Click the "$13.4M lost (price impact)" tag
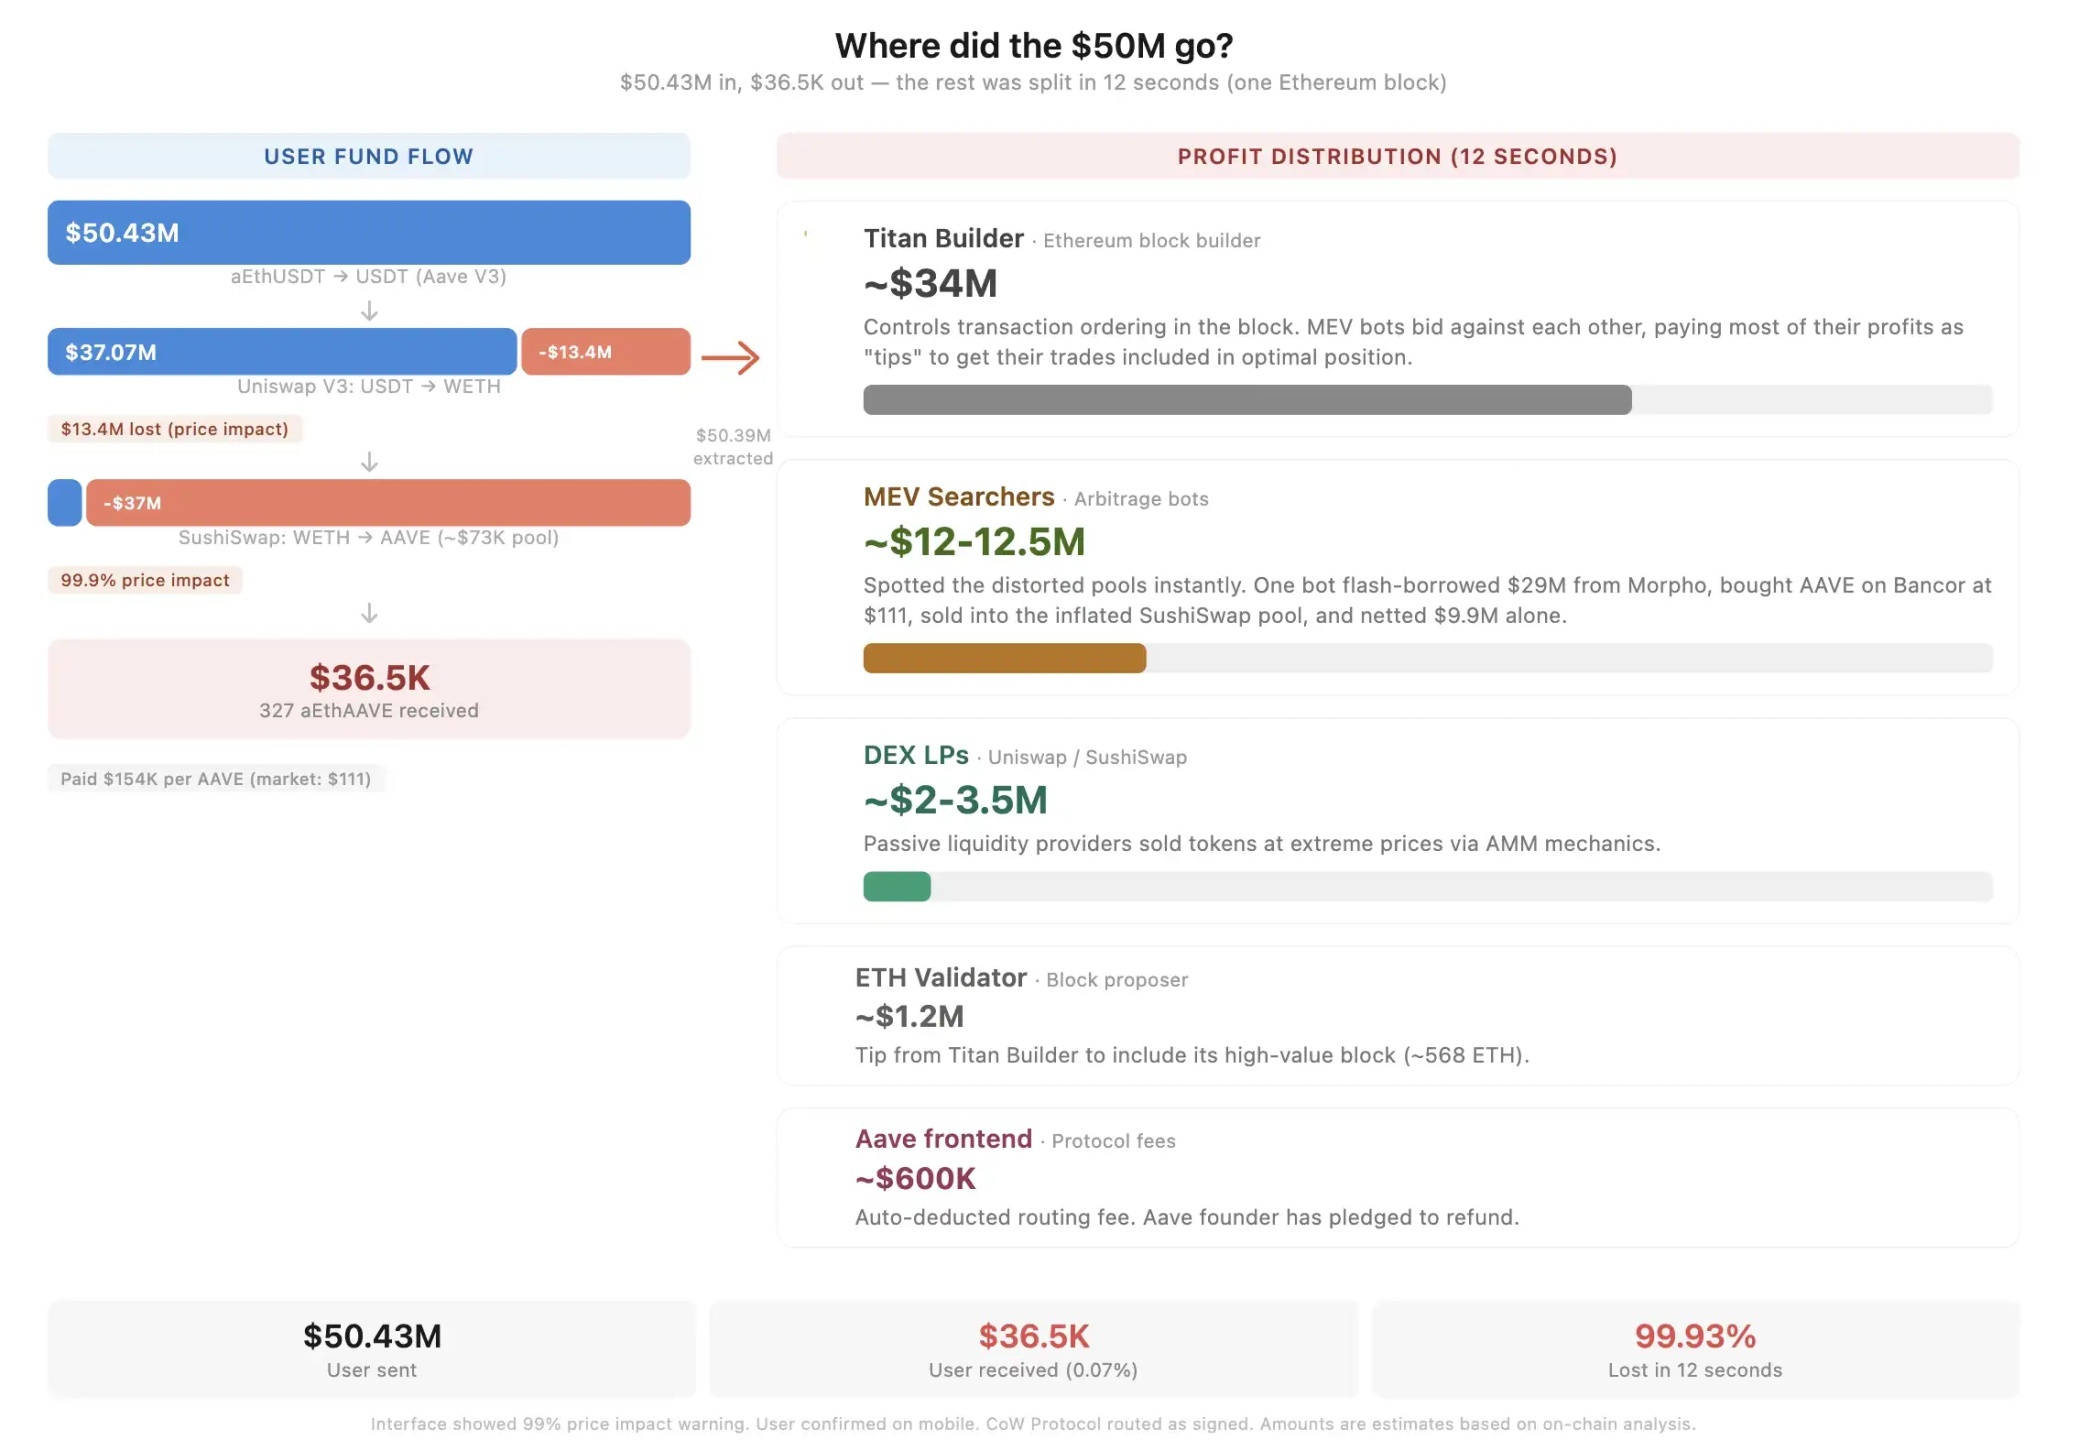Screen dimensions: 2079x1440 coord(175,429)
